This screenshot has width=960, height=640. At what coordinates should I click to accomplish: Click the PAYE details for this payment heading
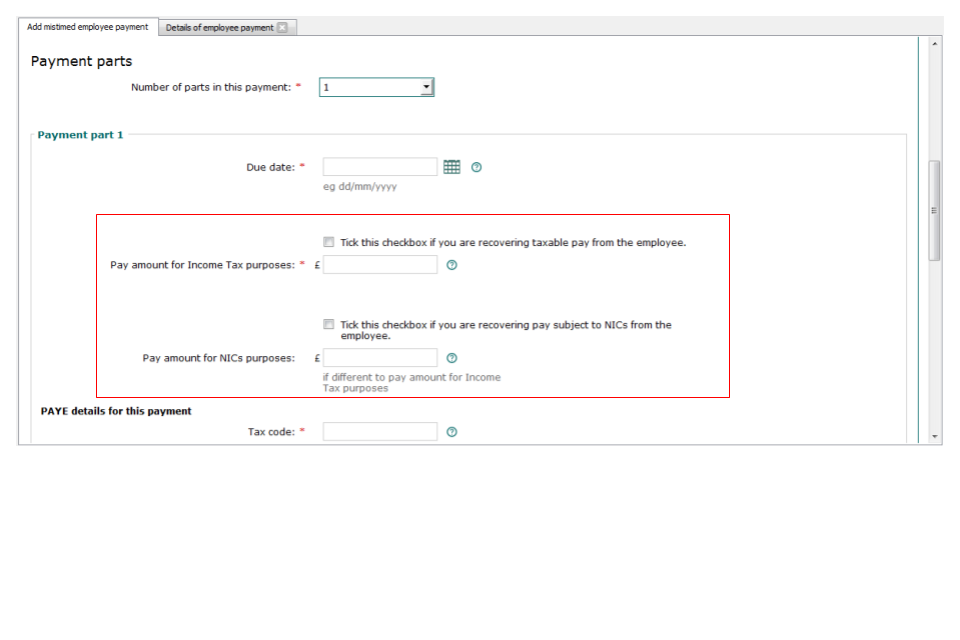click(116, 411)
